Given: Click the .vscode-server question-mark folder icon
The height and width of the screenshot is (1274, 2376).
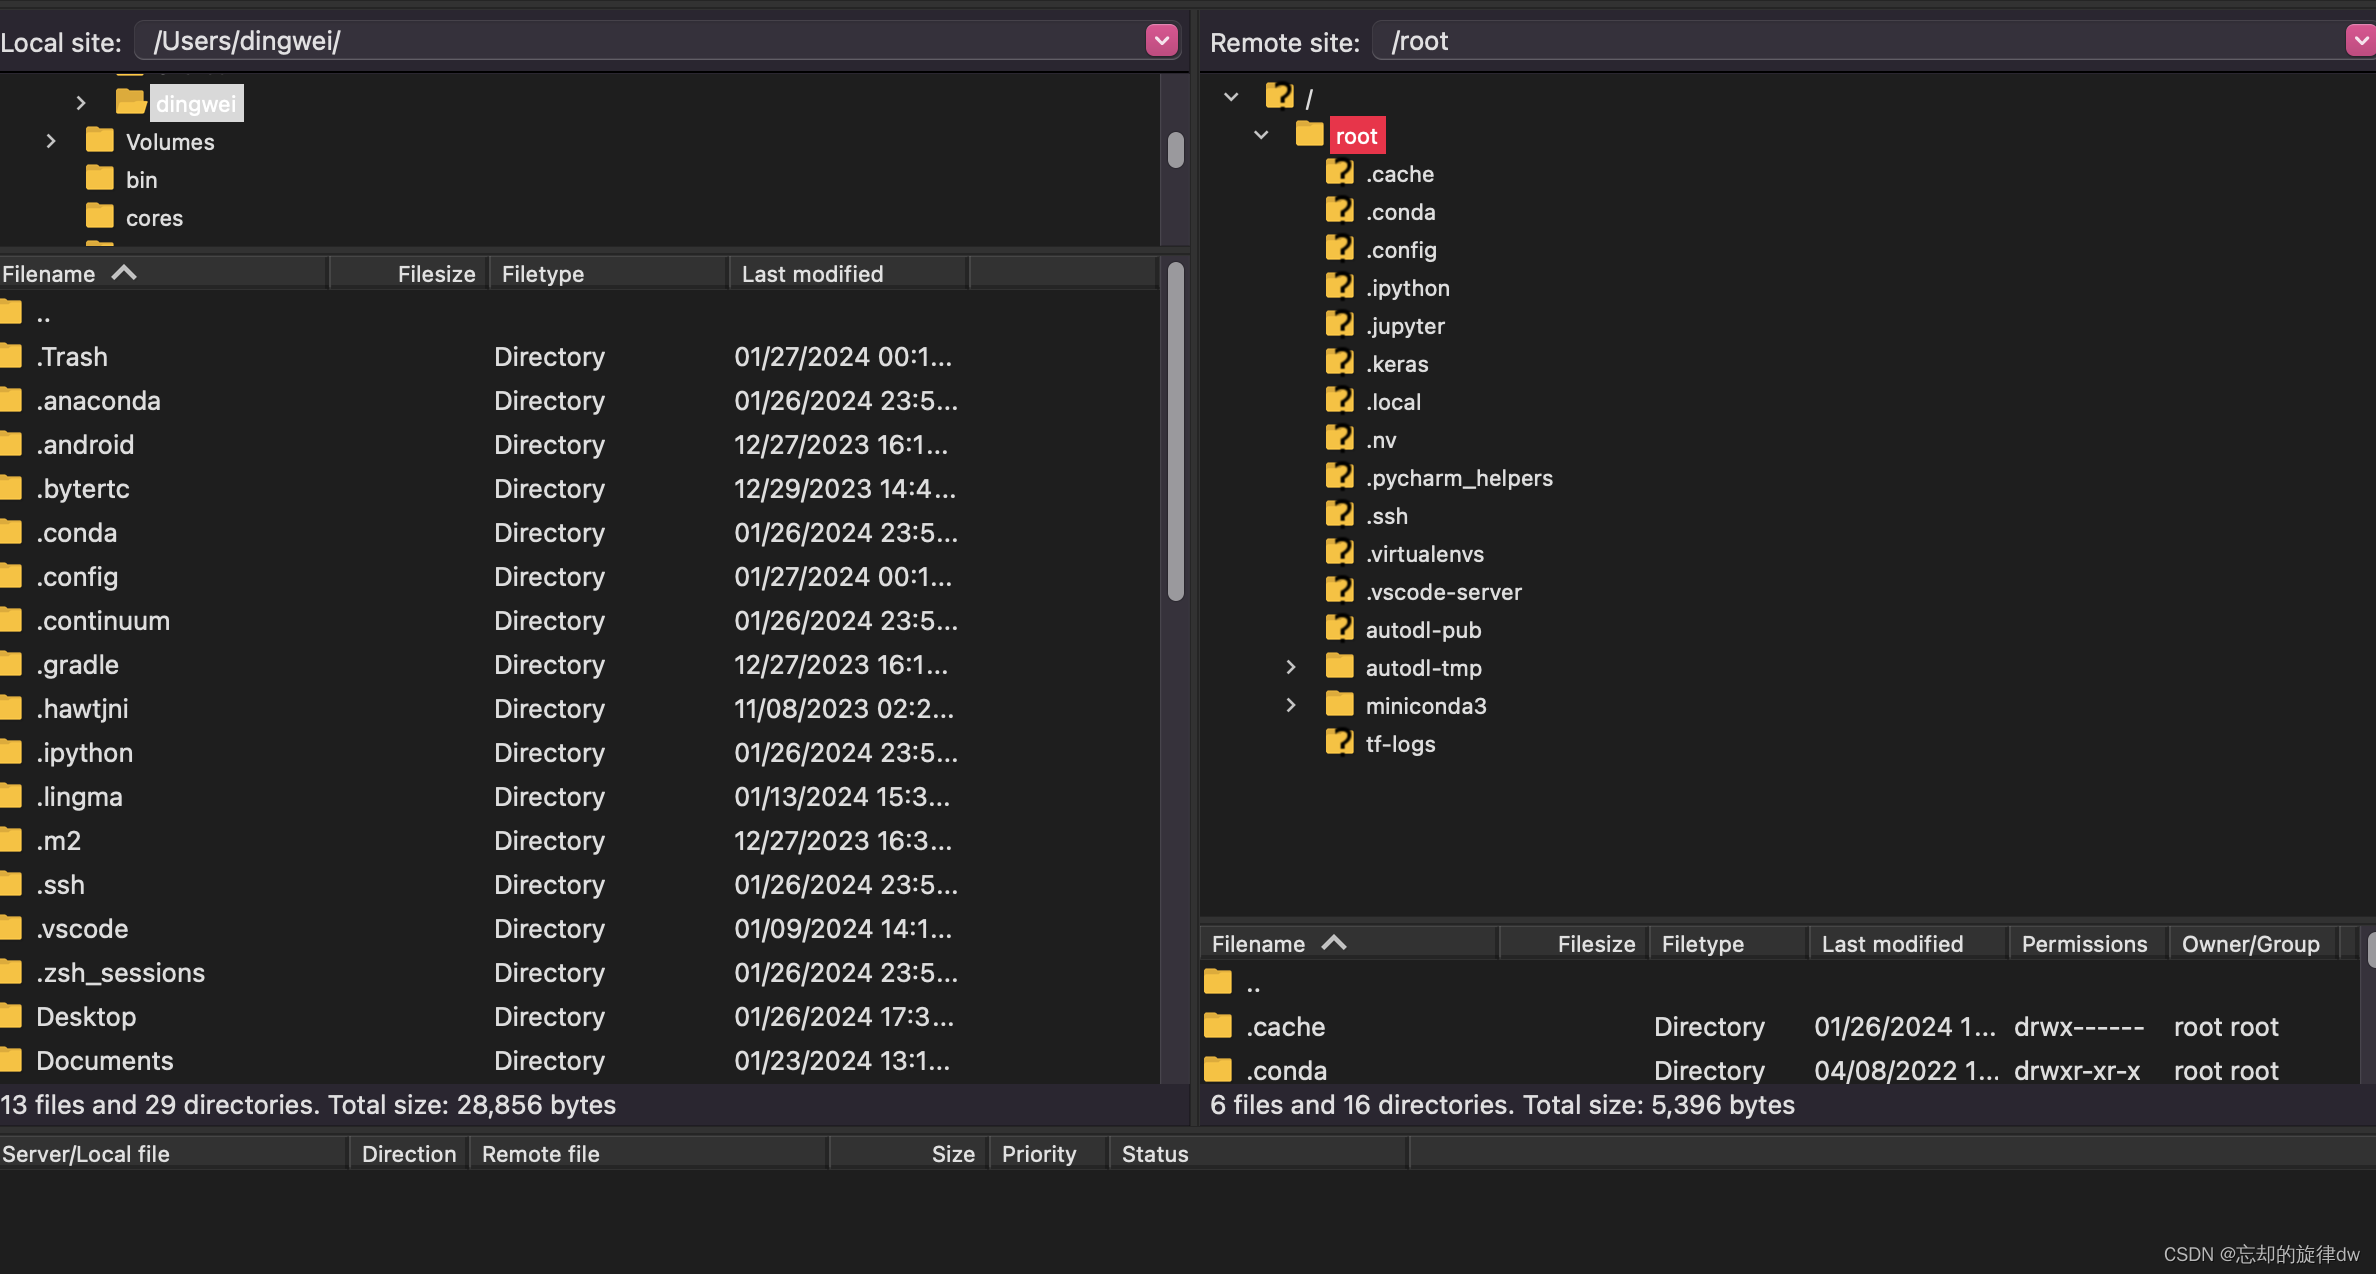Looking at the screenshot, I should pyautogui.click(x=1339, y=591).
